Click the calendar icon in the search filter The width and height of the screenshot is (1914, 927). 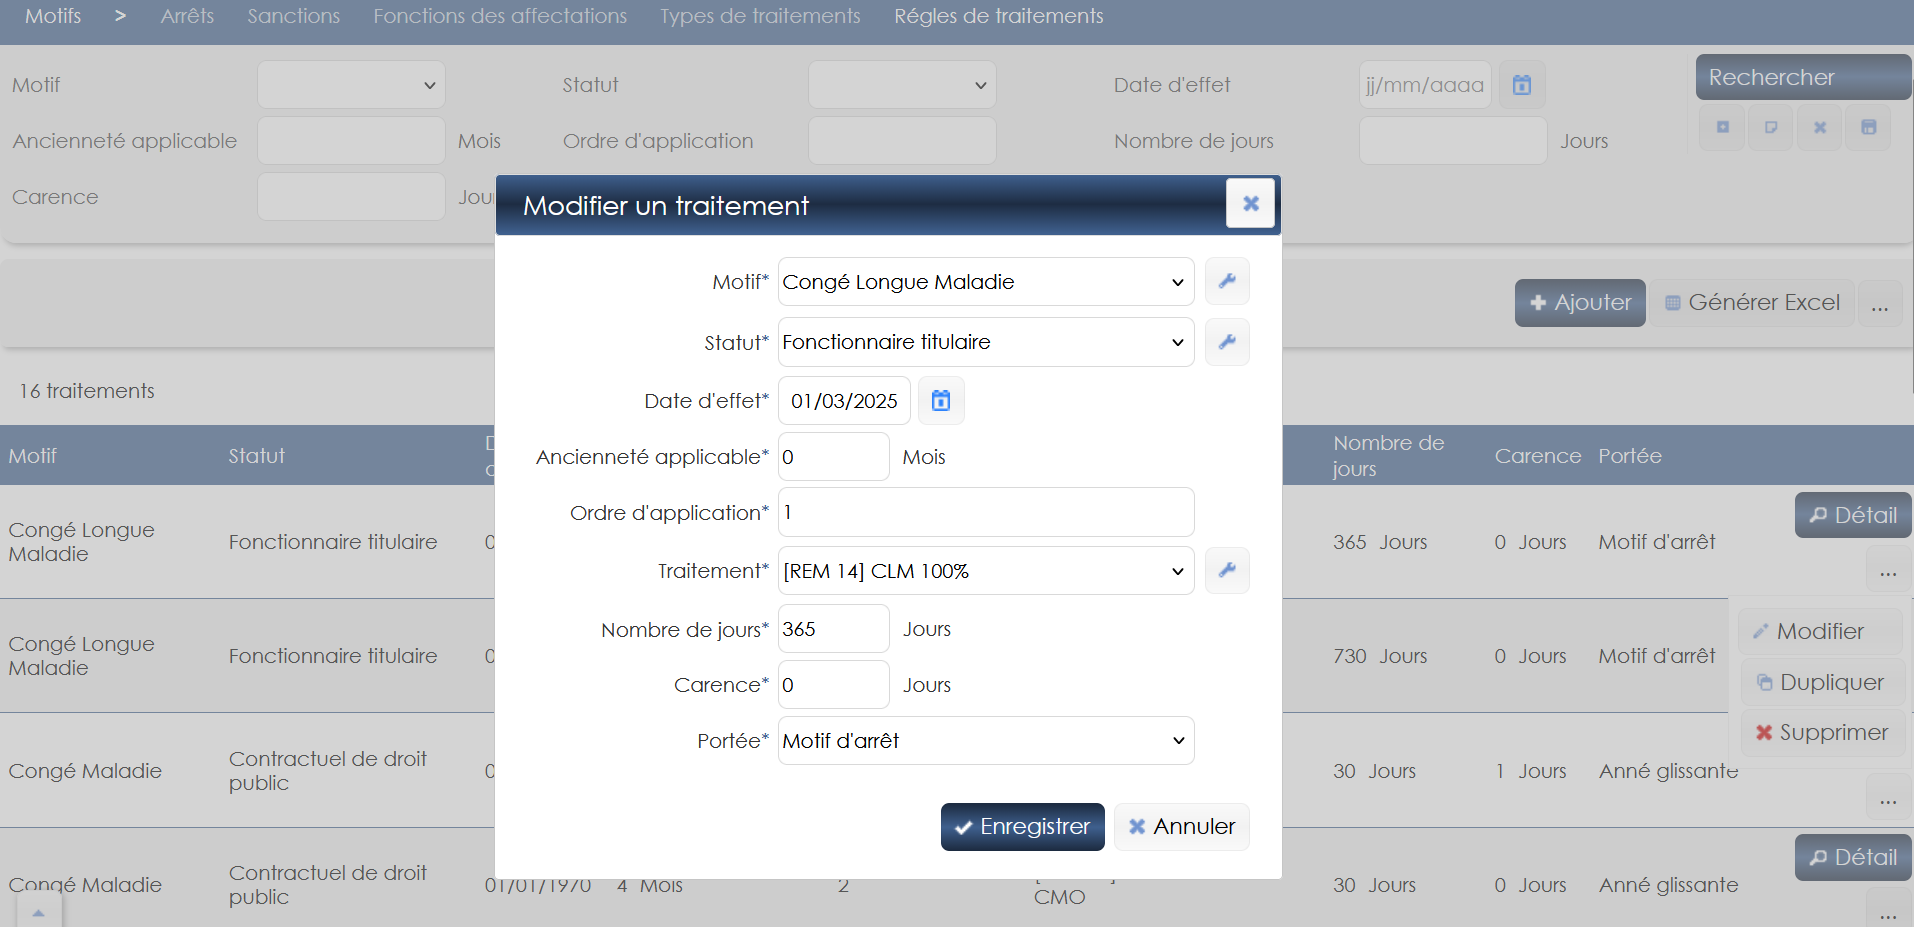(x=1521, y=85)
